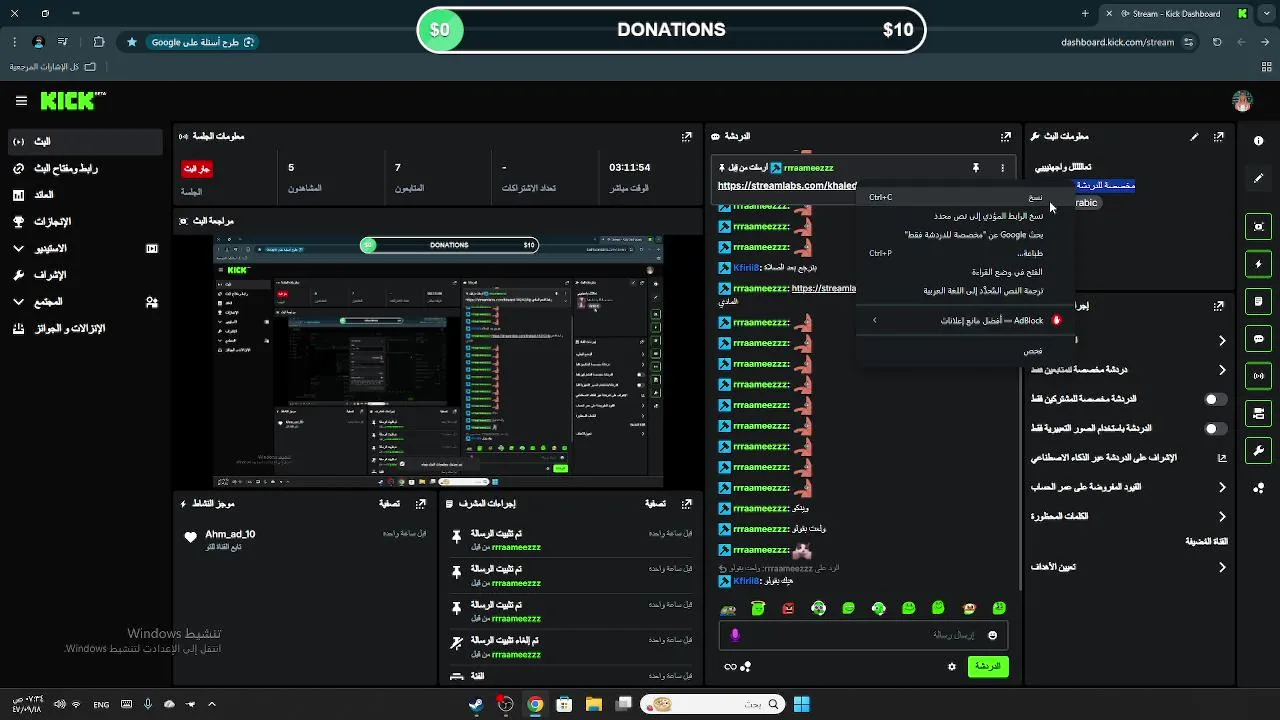Click the stream preview thumbnail
The width and height of the screenshot is (1280, 720).
[x=438, y=360]
